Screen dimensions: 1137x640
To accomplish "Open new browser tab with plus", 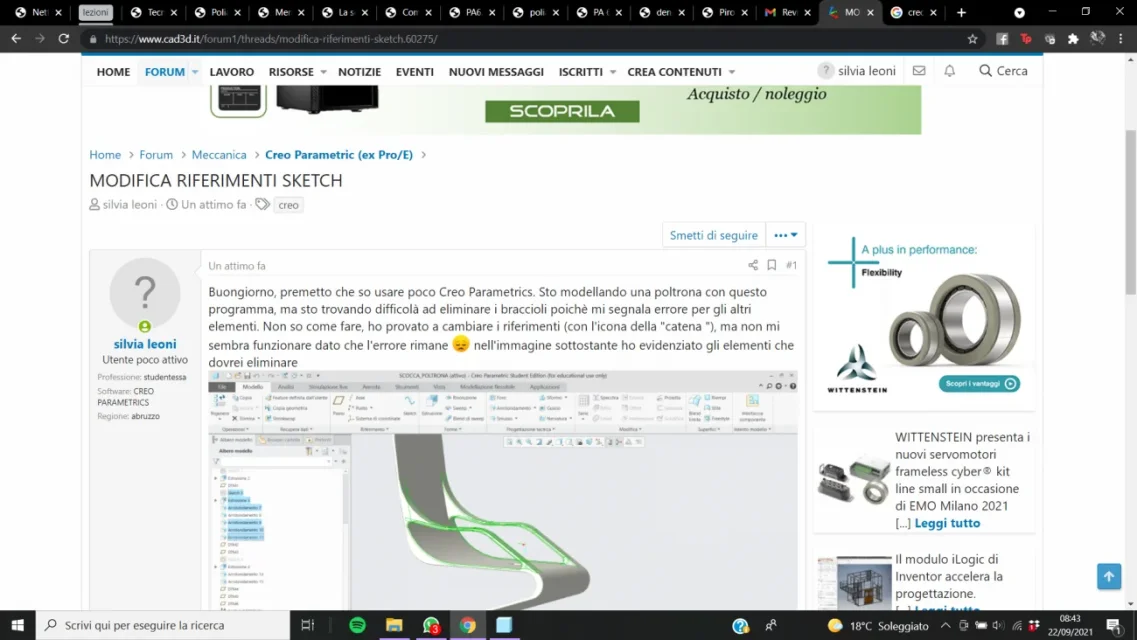I will point(962,12).
